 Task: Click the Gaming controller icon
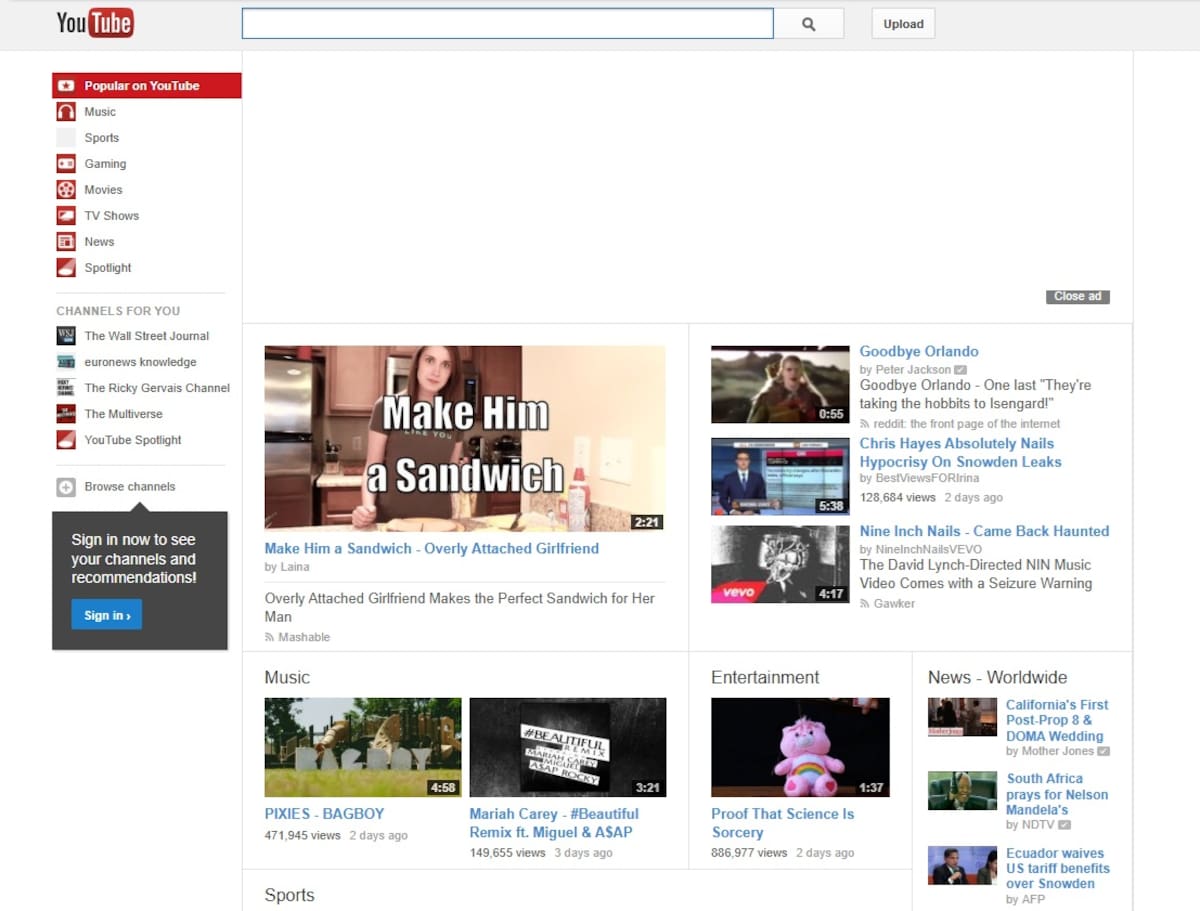(66, 164)
